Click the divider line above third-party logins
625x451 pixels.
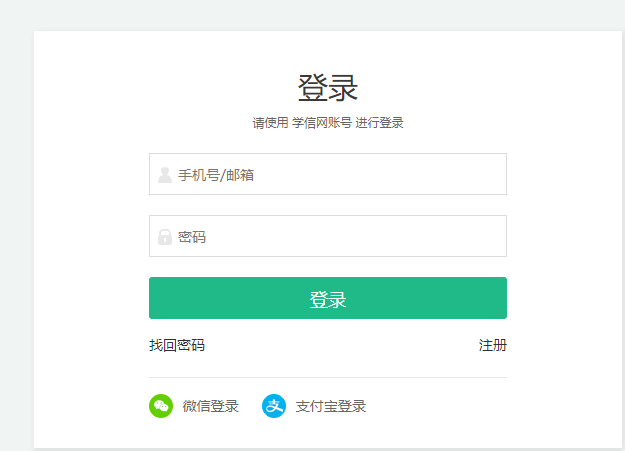coord(327,378)
